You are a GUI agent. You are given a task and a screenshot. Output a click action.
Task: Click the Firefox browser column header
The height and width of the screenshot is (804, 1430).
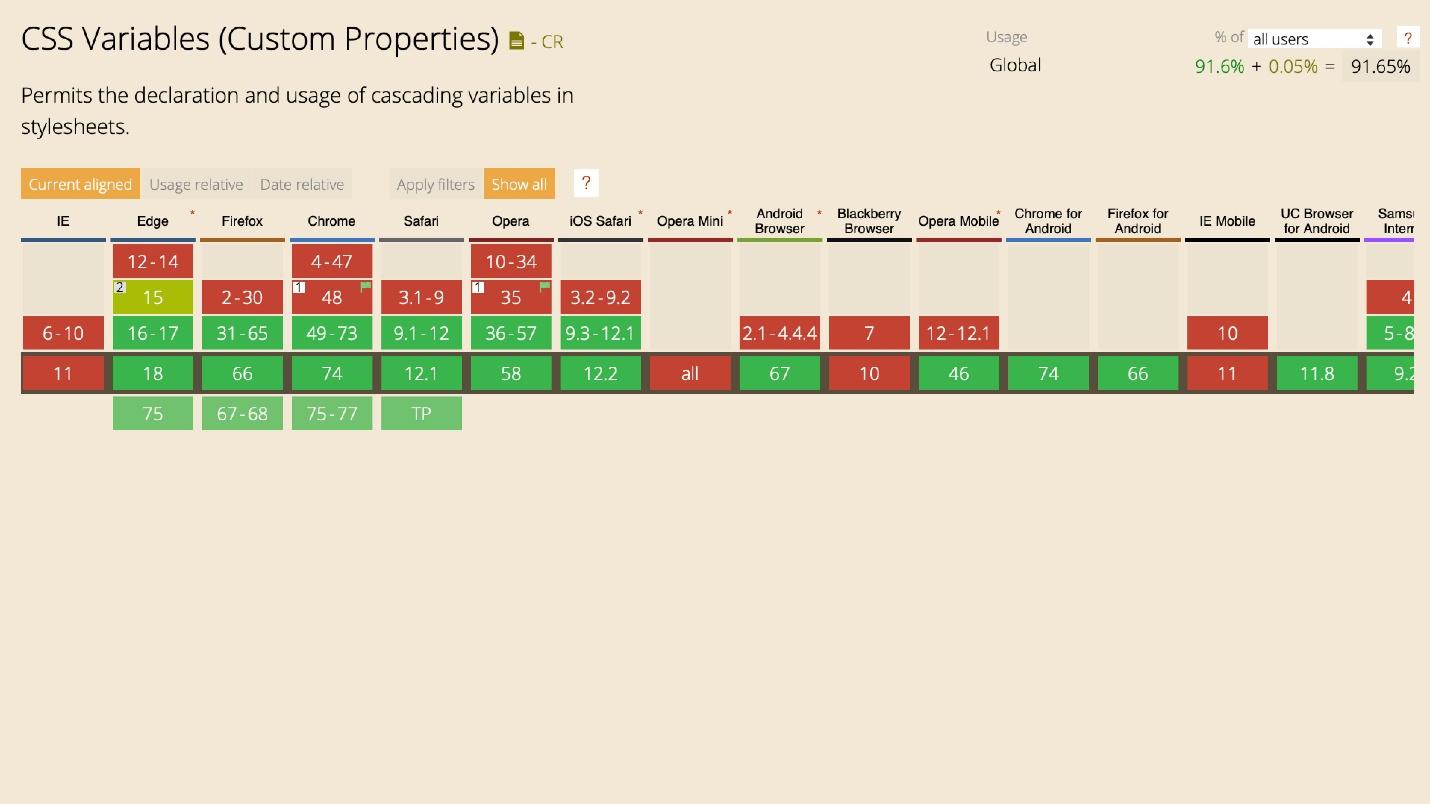tap(242, 221)
